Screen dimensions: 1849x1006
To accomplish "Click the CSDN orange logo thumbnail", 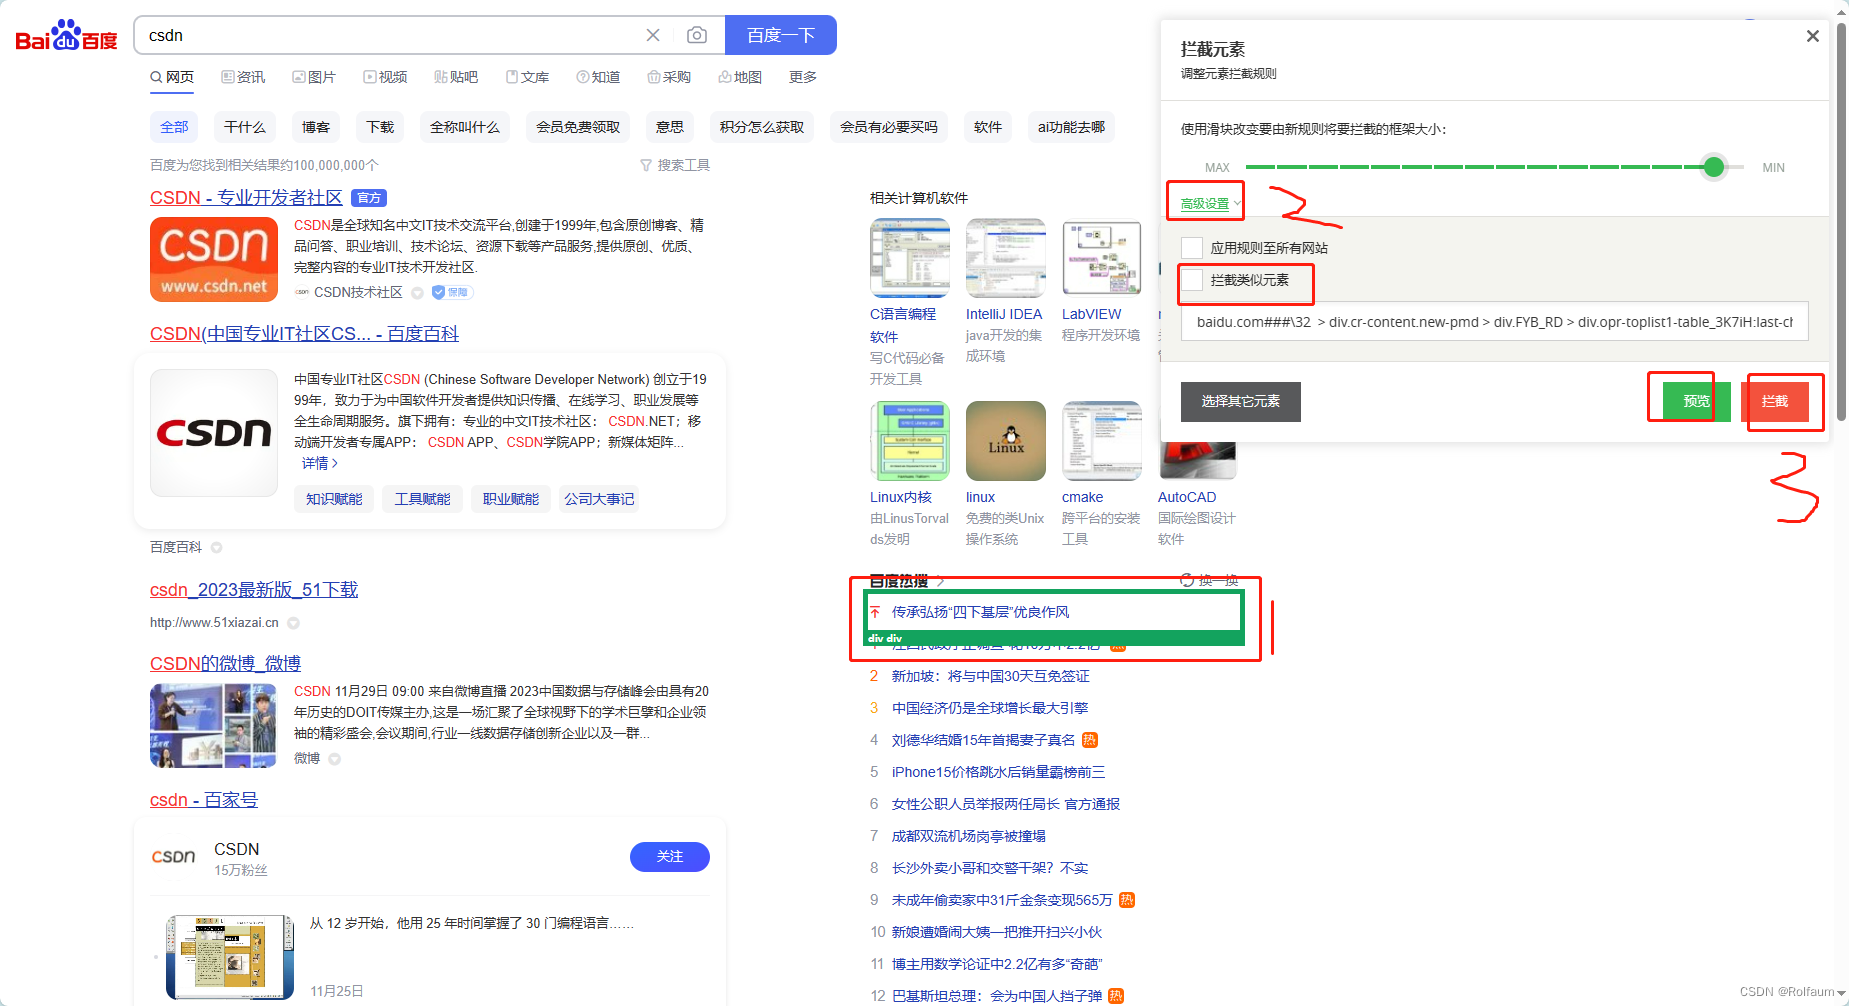I will tap(214, 259).
